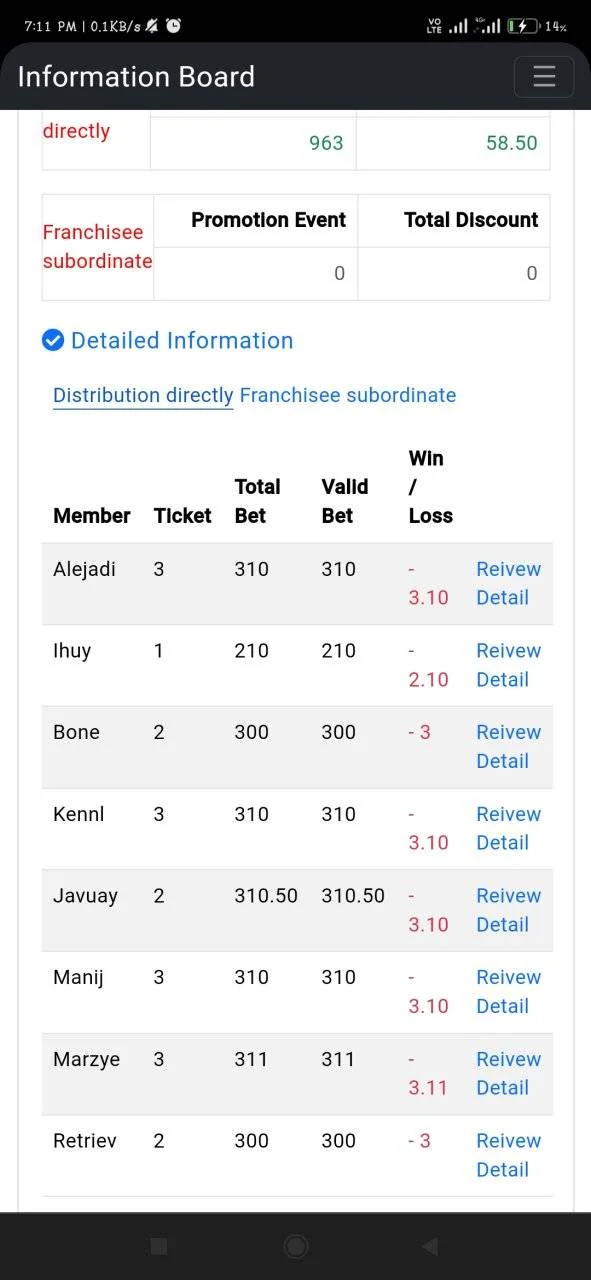
Task: Tap the Android recent apps square icon
Action: coord(158,1246)
